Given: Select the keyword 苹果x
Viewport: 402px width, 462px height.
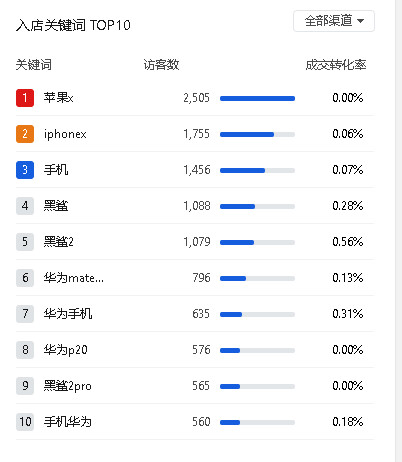Looking at the screenshot, I should pyautogui.click(x=58, y=98).
